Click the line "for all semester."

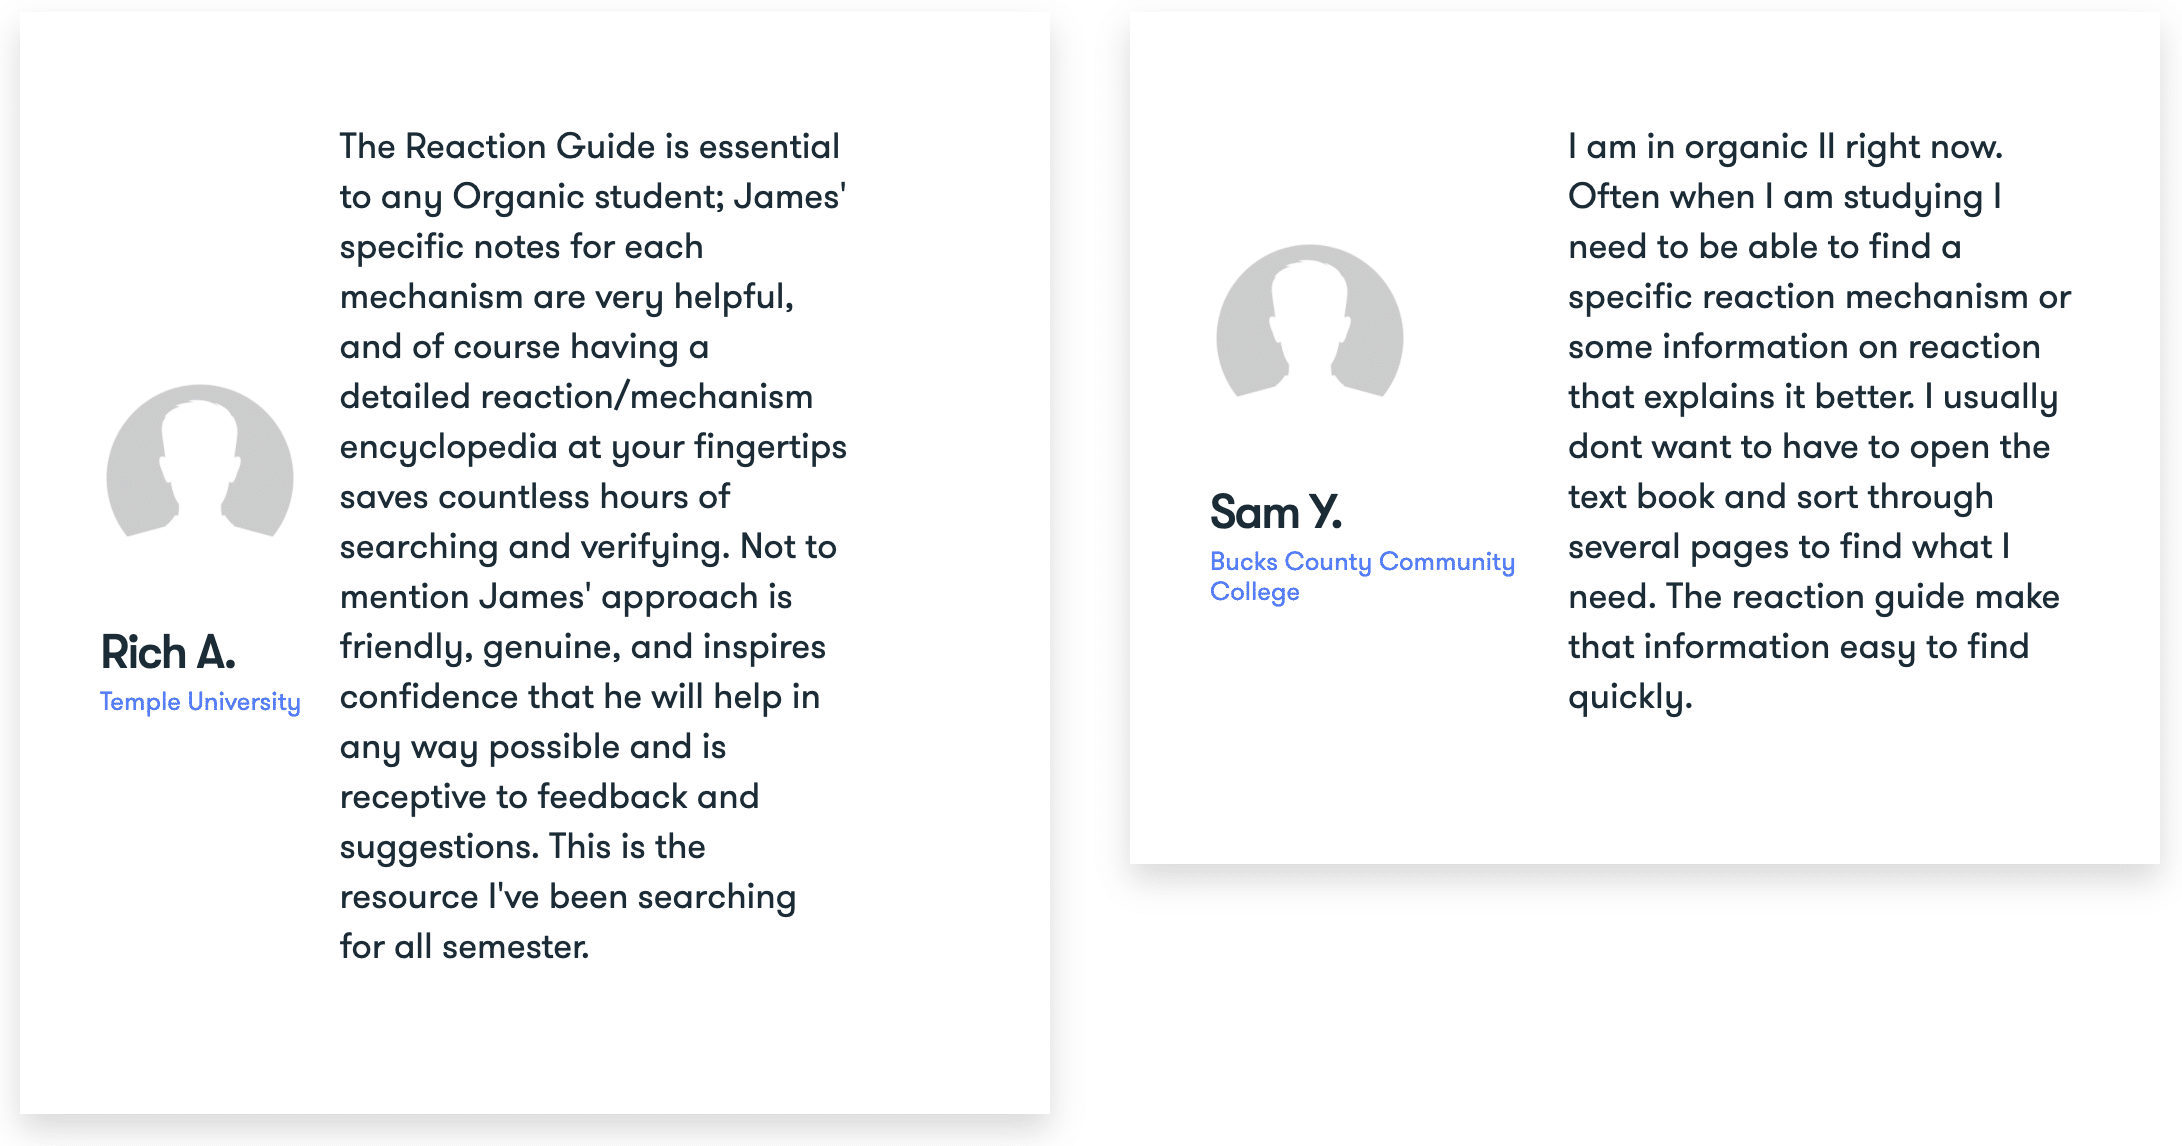point(464,947)
